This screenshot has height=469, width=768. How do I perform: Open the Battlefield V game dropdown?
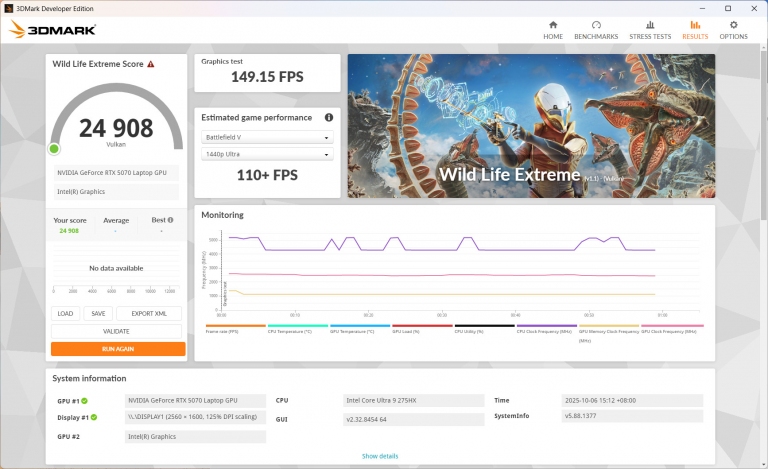point(267,137)
